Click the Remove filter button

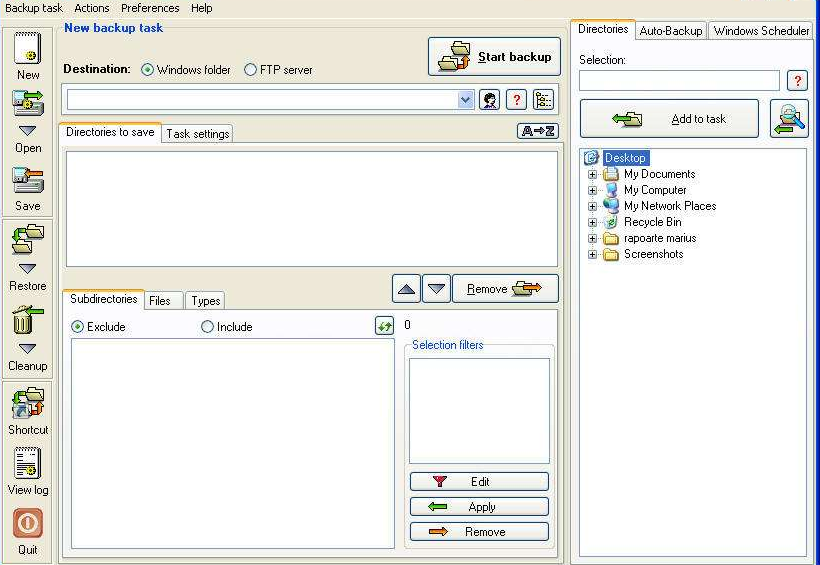click(479, 532)
